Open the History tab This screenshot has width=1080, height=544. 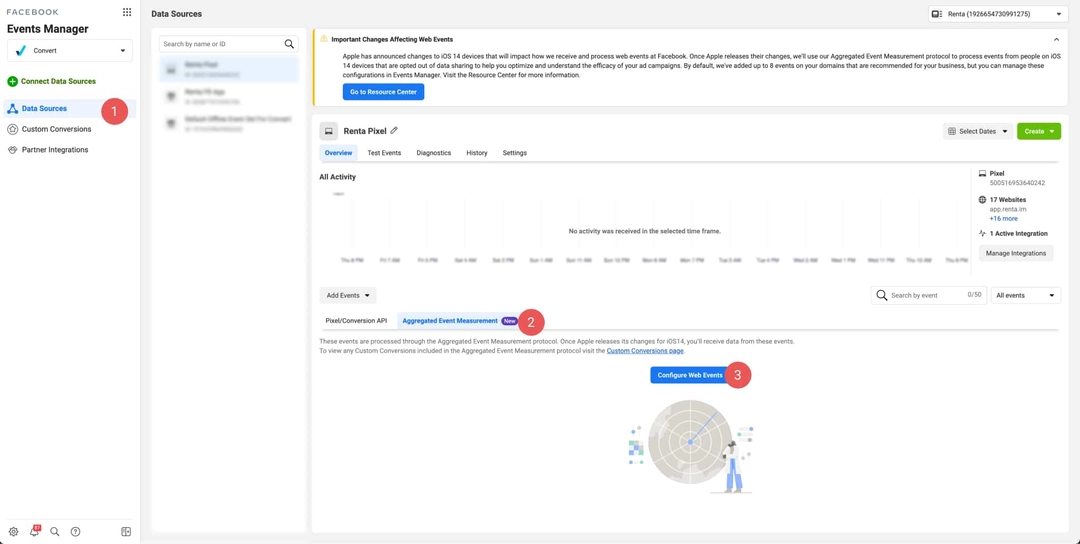pyautogui.click(x=477, y=153)
